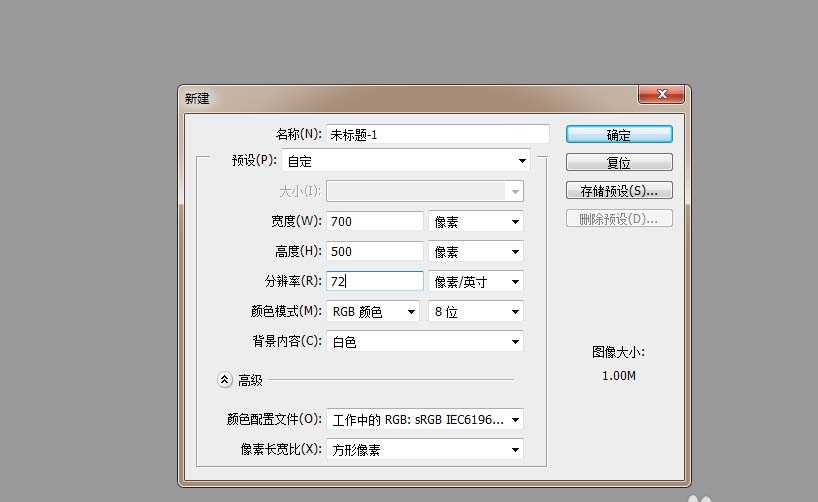Open the 像素长宽比 dropdown showing 方形像素
This screenshot has width=818, height=502.
[x=424, y=450]
